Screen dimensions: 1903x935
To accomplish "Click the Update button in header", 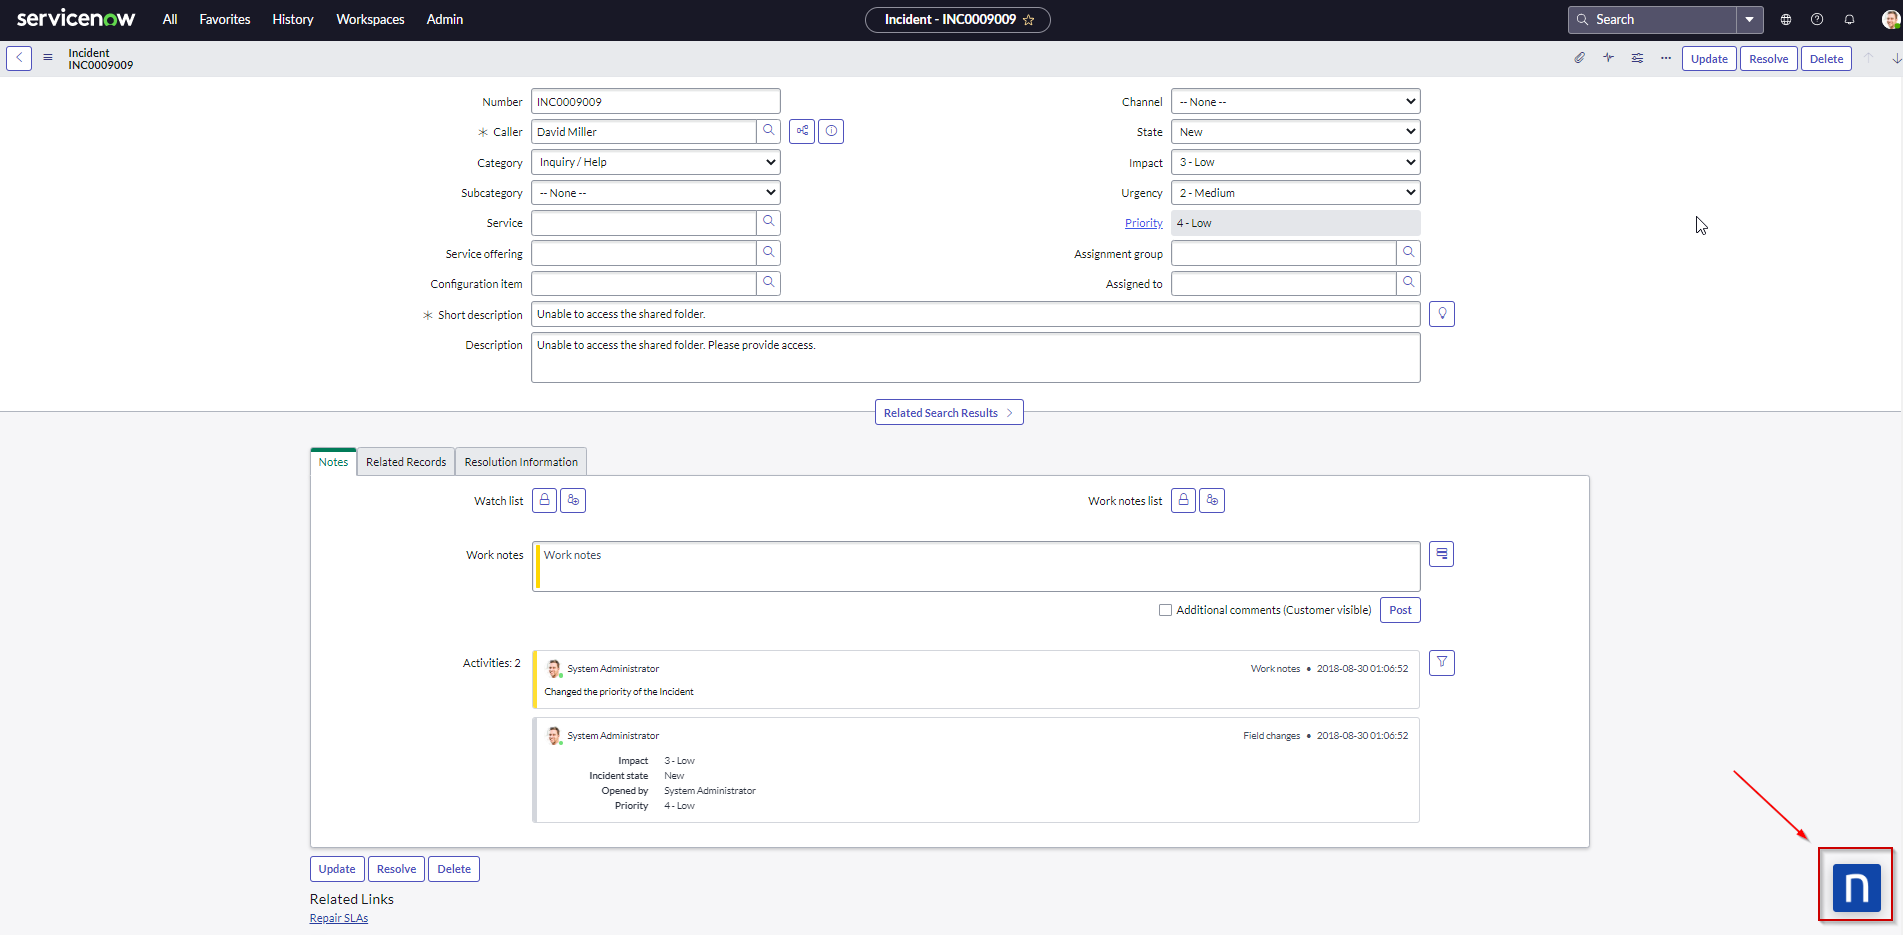I will coord(1709,58).
